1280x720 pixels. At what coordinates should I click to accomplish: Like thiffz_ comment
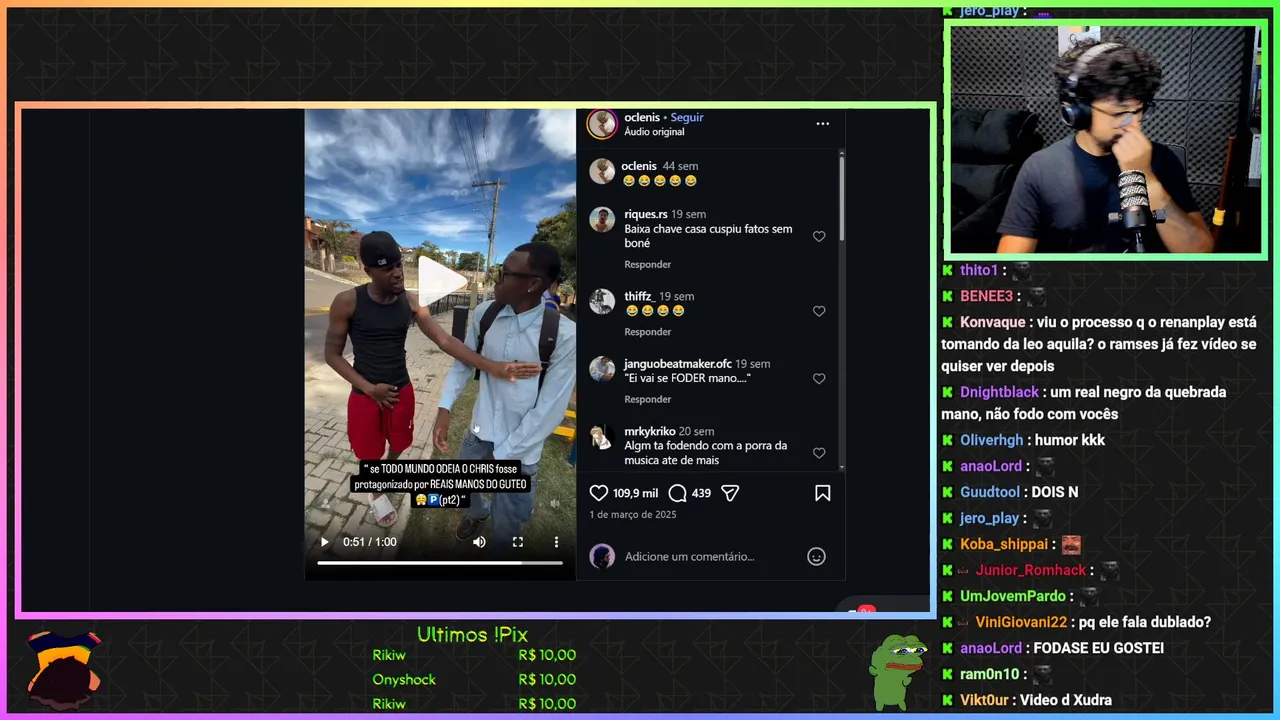pyautogui.click(x=819, y=312)
